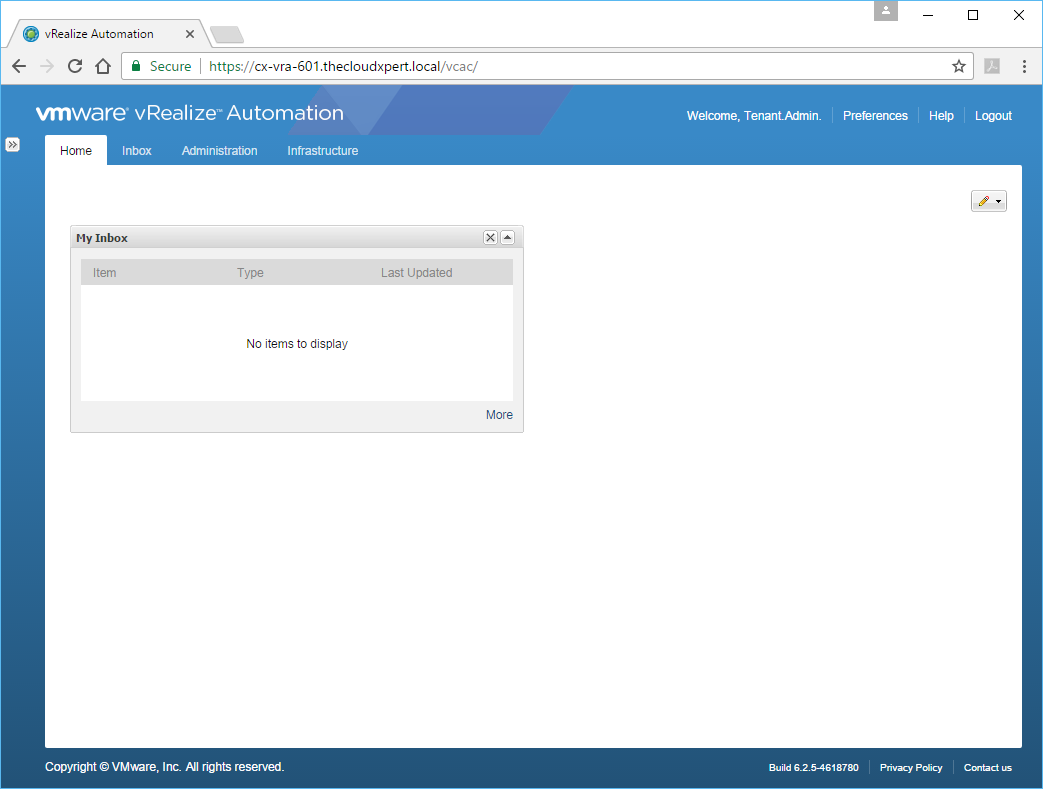Click More in My Inbox
This screenshot has width=1043, height=789.
tap(499, 415)
